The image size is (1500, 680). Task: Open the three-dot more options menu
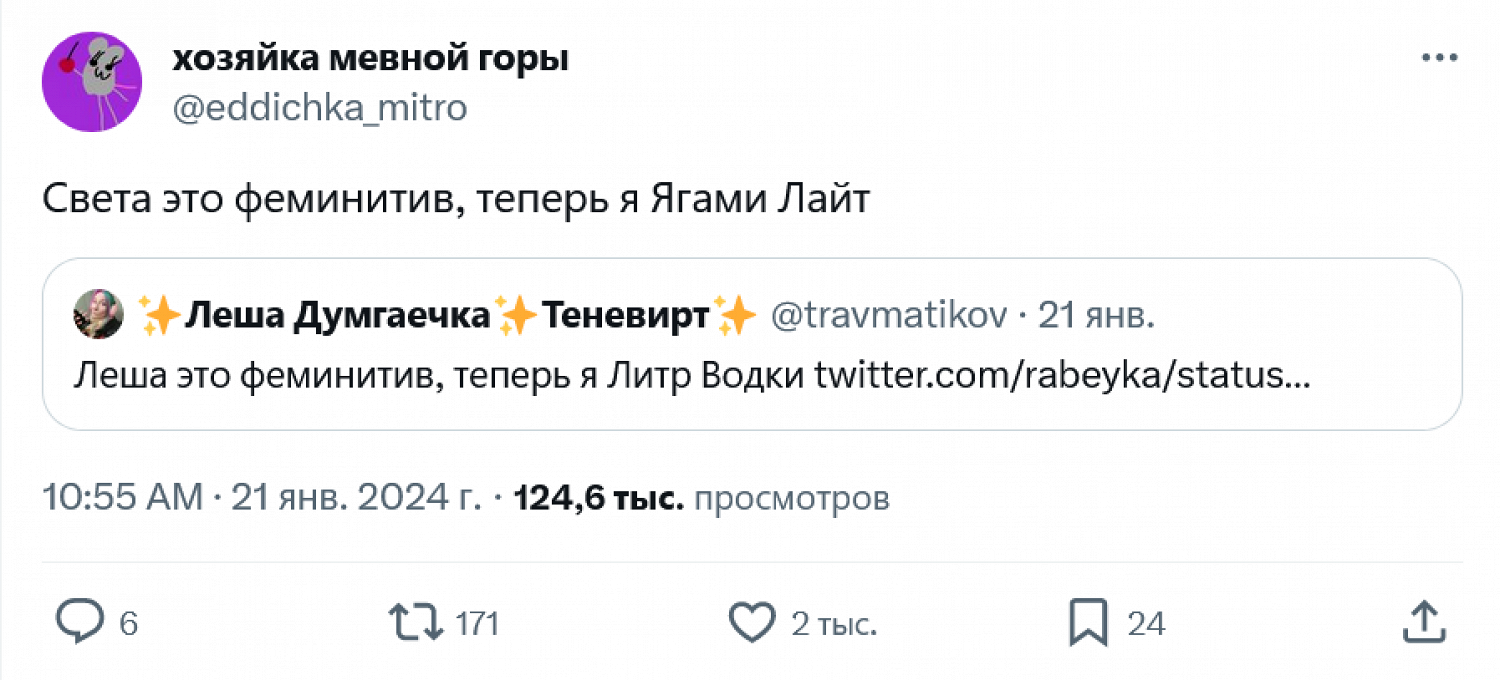click(x=1440, y=60)
